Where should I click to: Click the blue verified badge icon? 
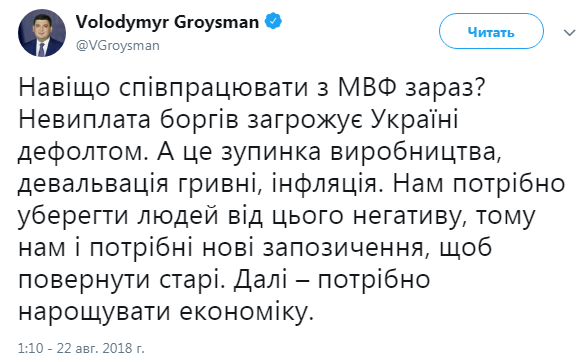(273, 21)
